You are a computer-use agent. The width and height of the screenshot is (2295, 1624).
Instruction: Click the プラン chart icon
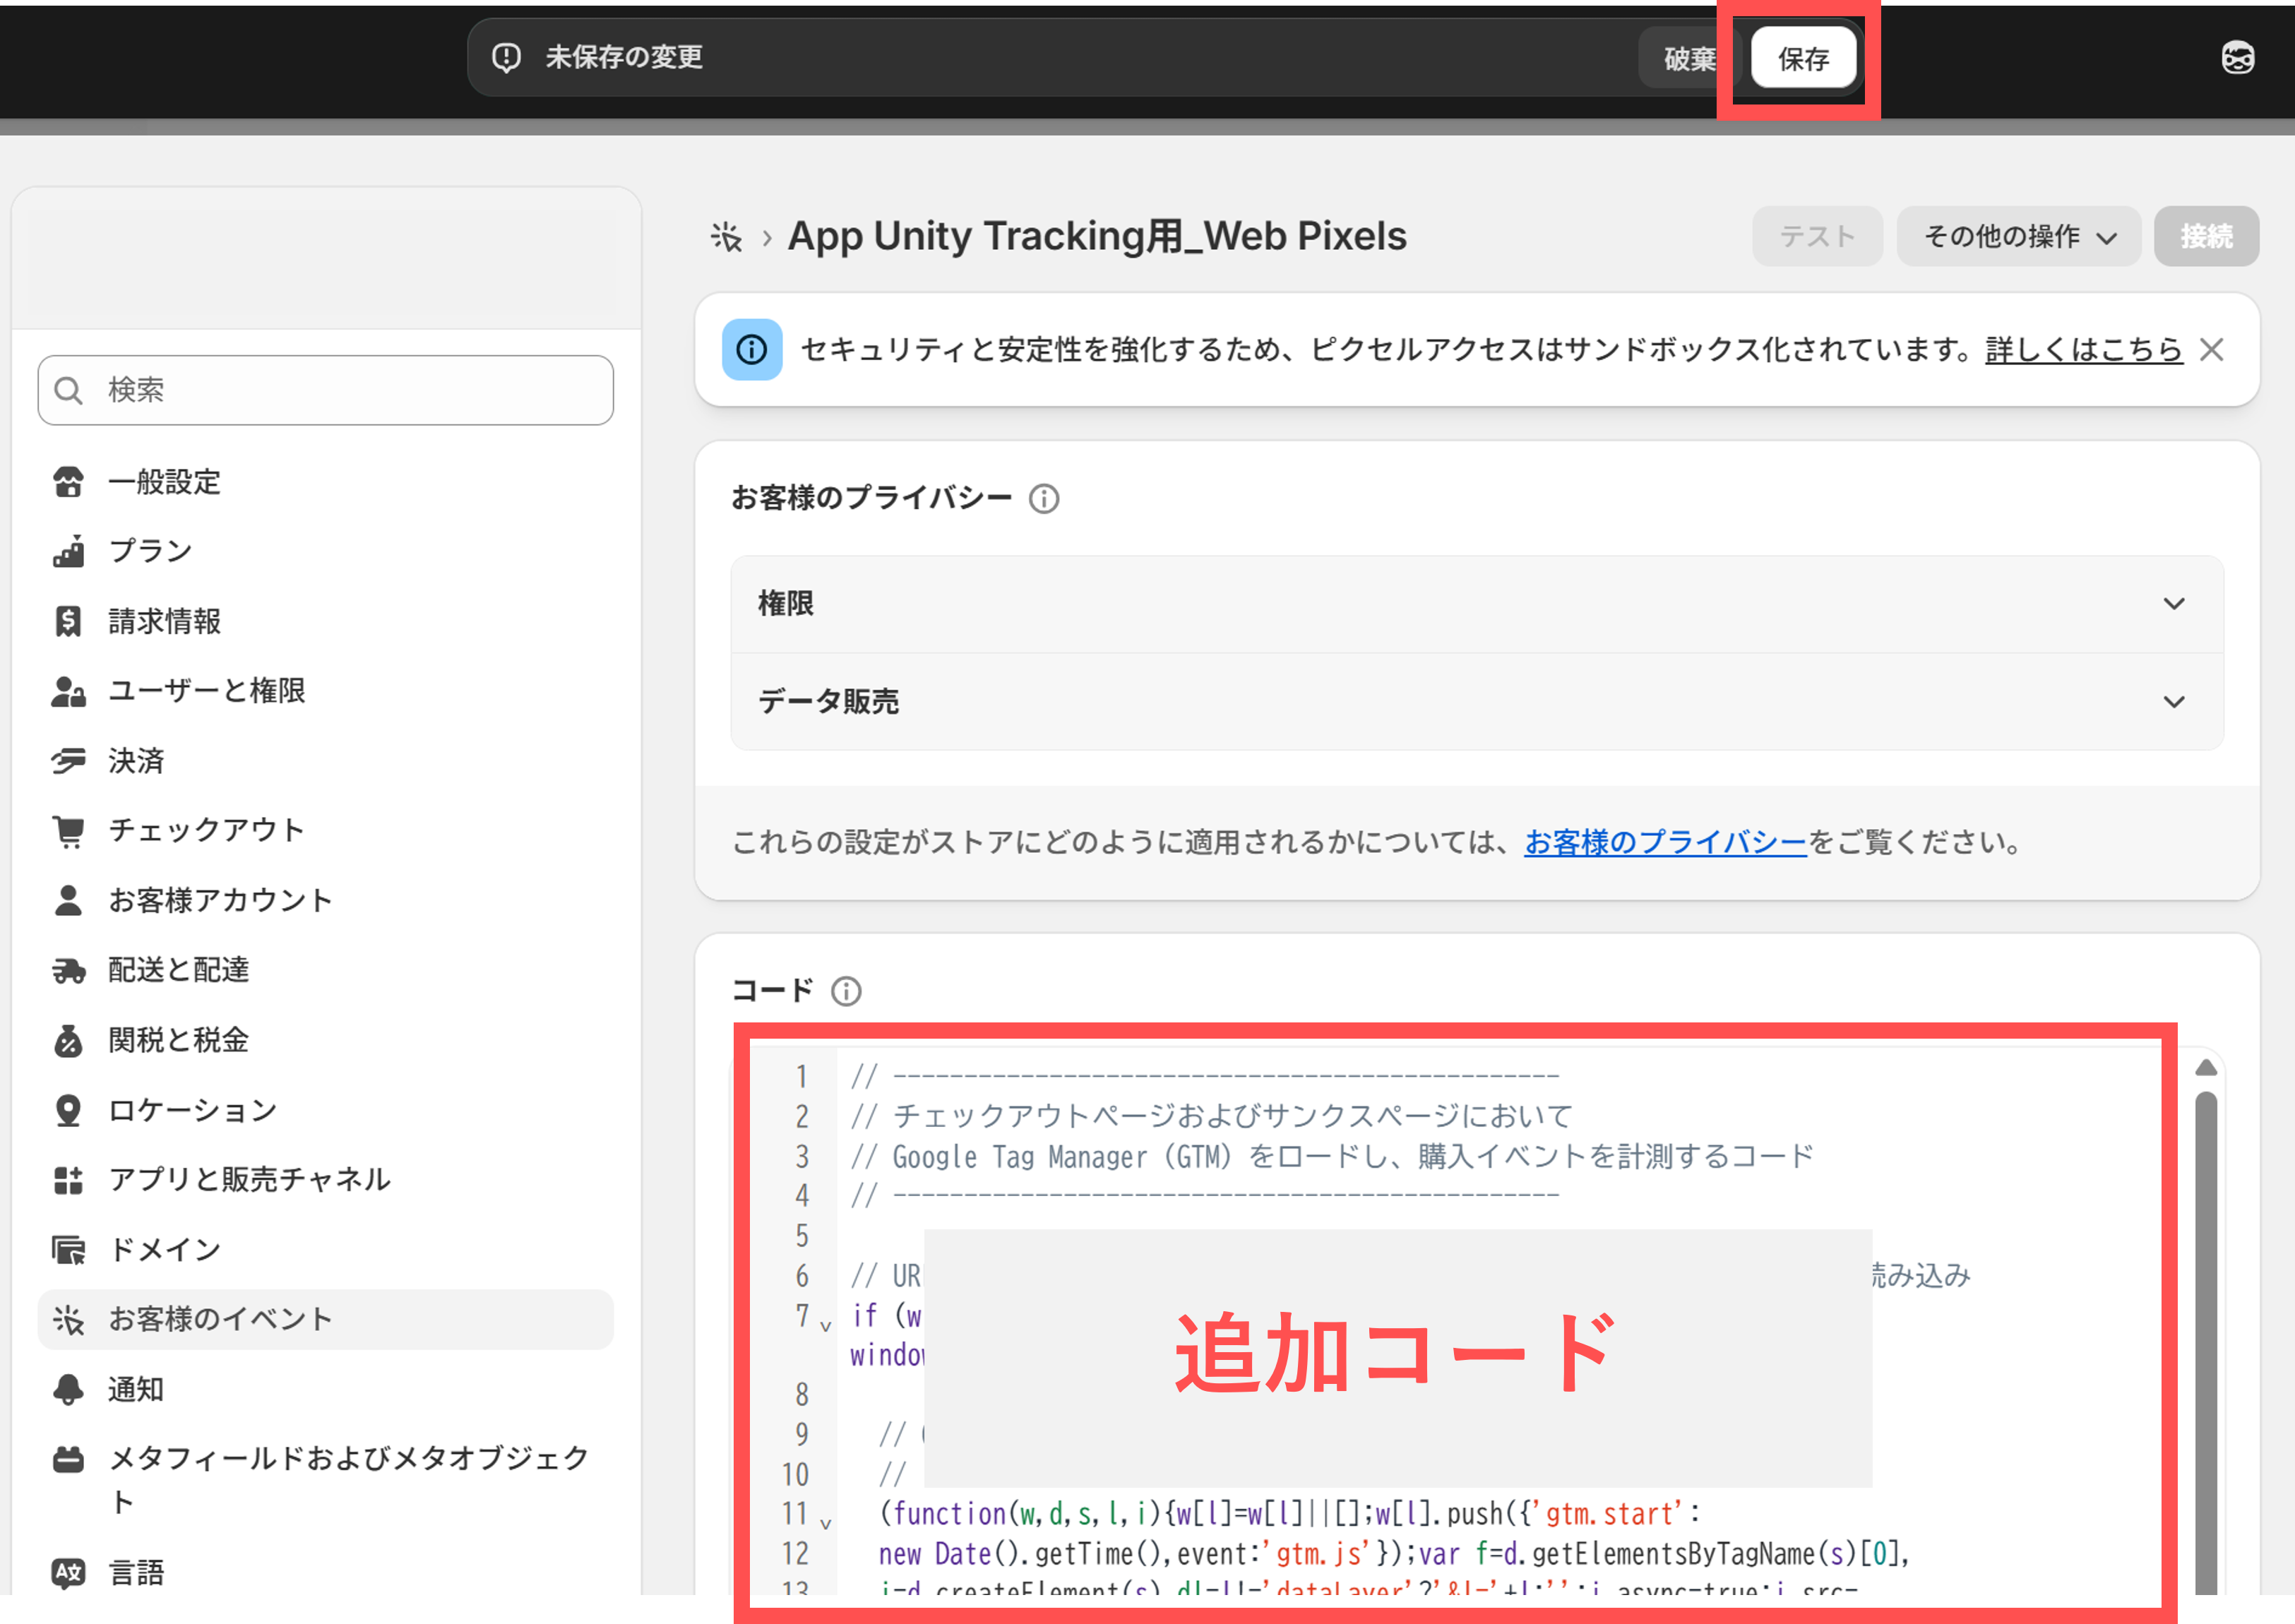click(68, 551)
